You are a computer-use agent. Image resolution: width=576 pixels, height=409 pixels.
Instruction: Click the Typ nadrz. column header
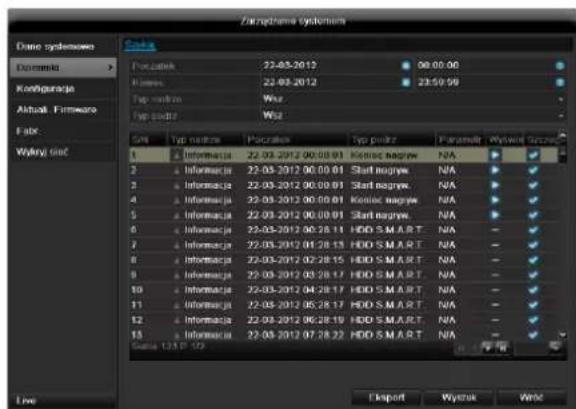205,140
